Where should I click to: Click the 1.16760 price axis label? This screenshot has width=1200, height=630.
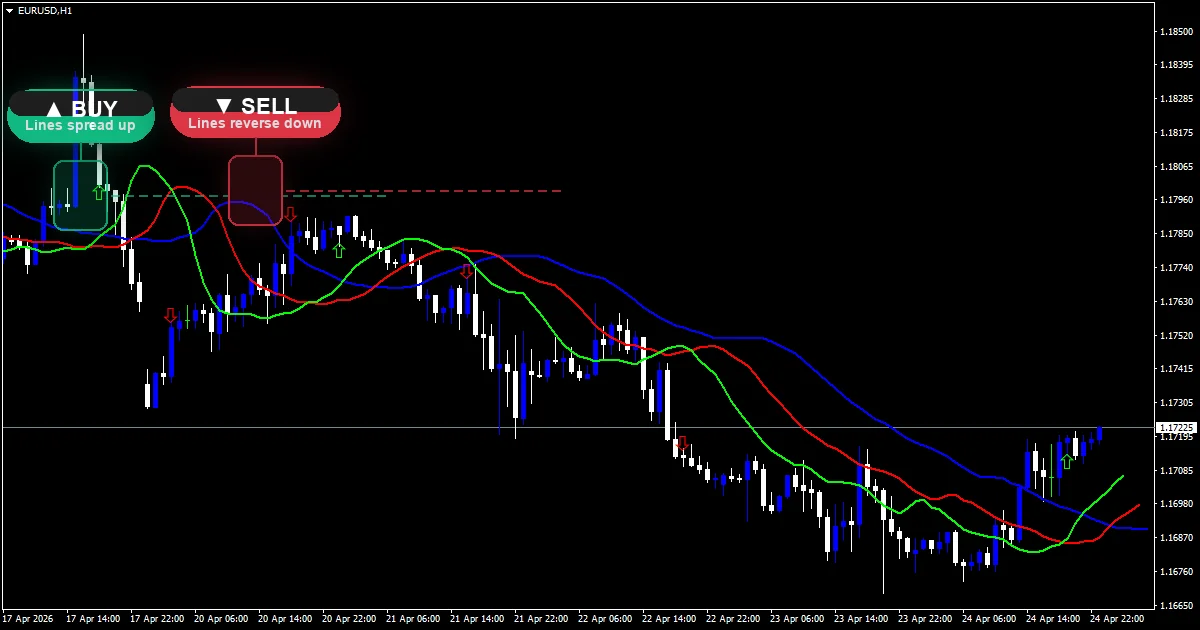point(1176,572)
